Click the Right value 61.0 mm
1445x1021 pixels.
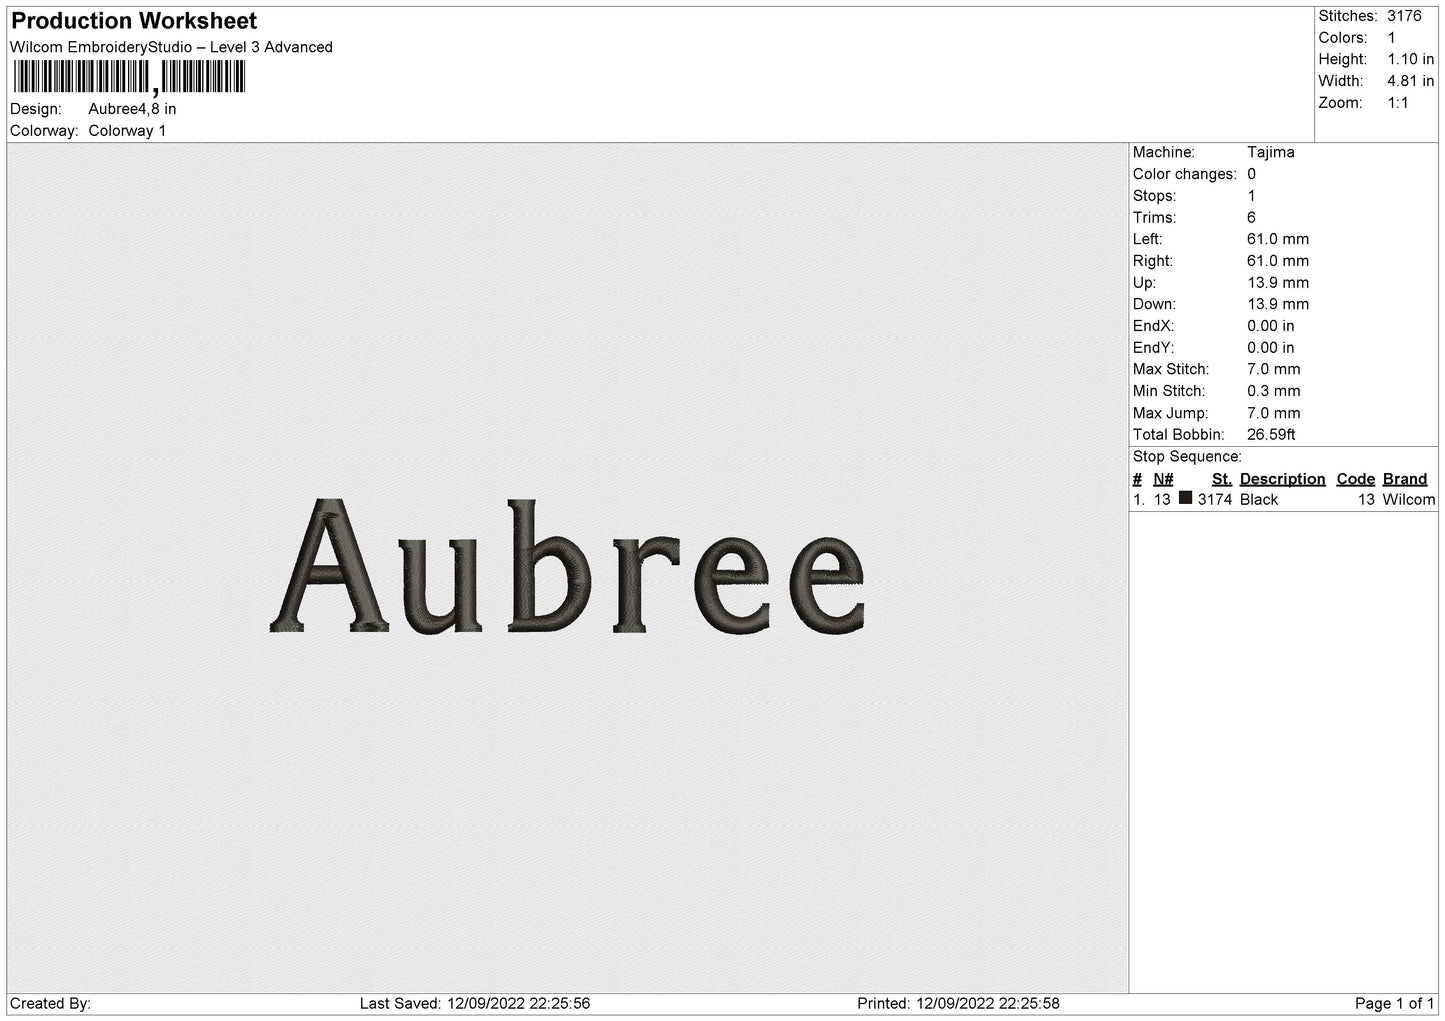1278,261
